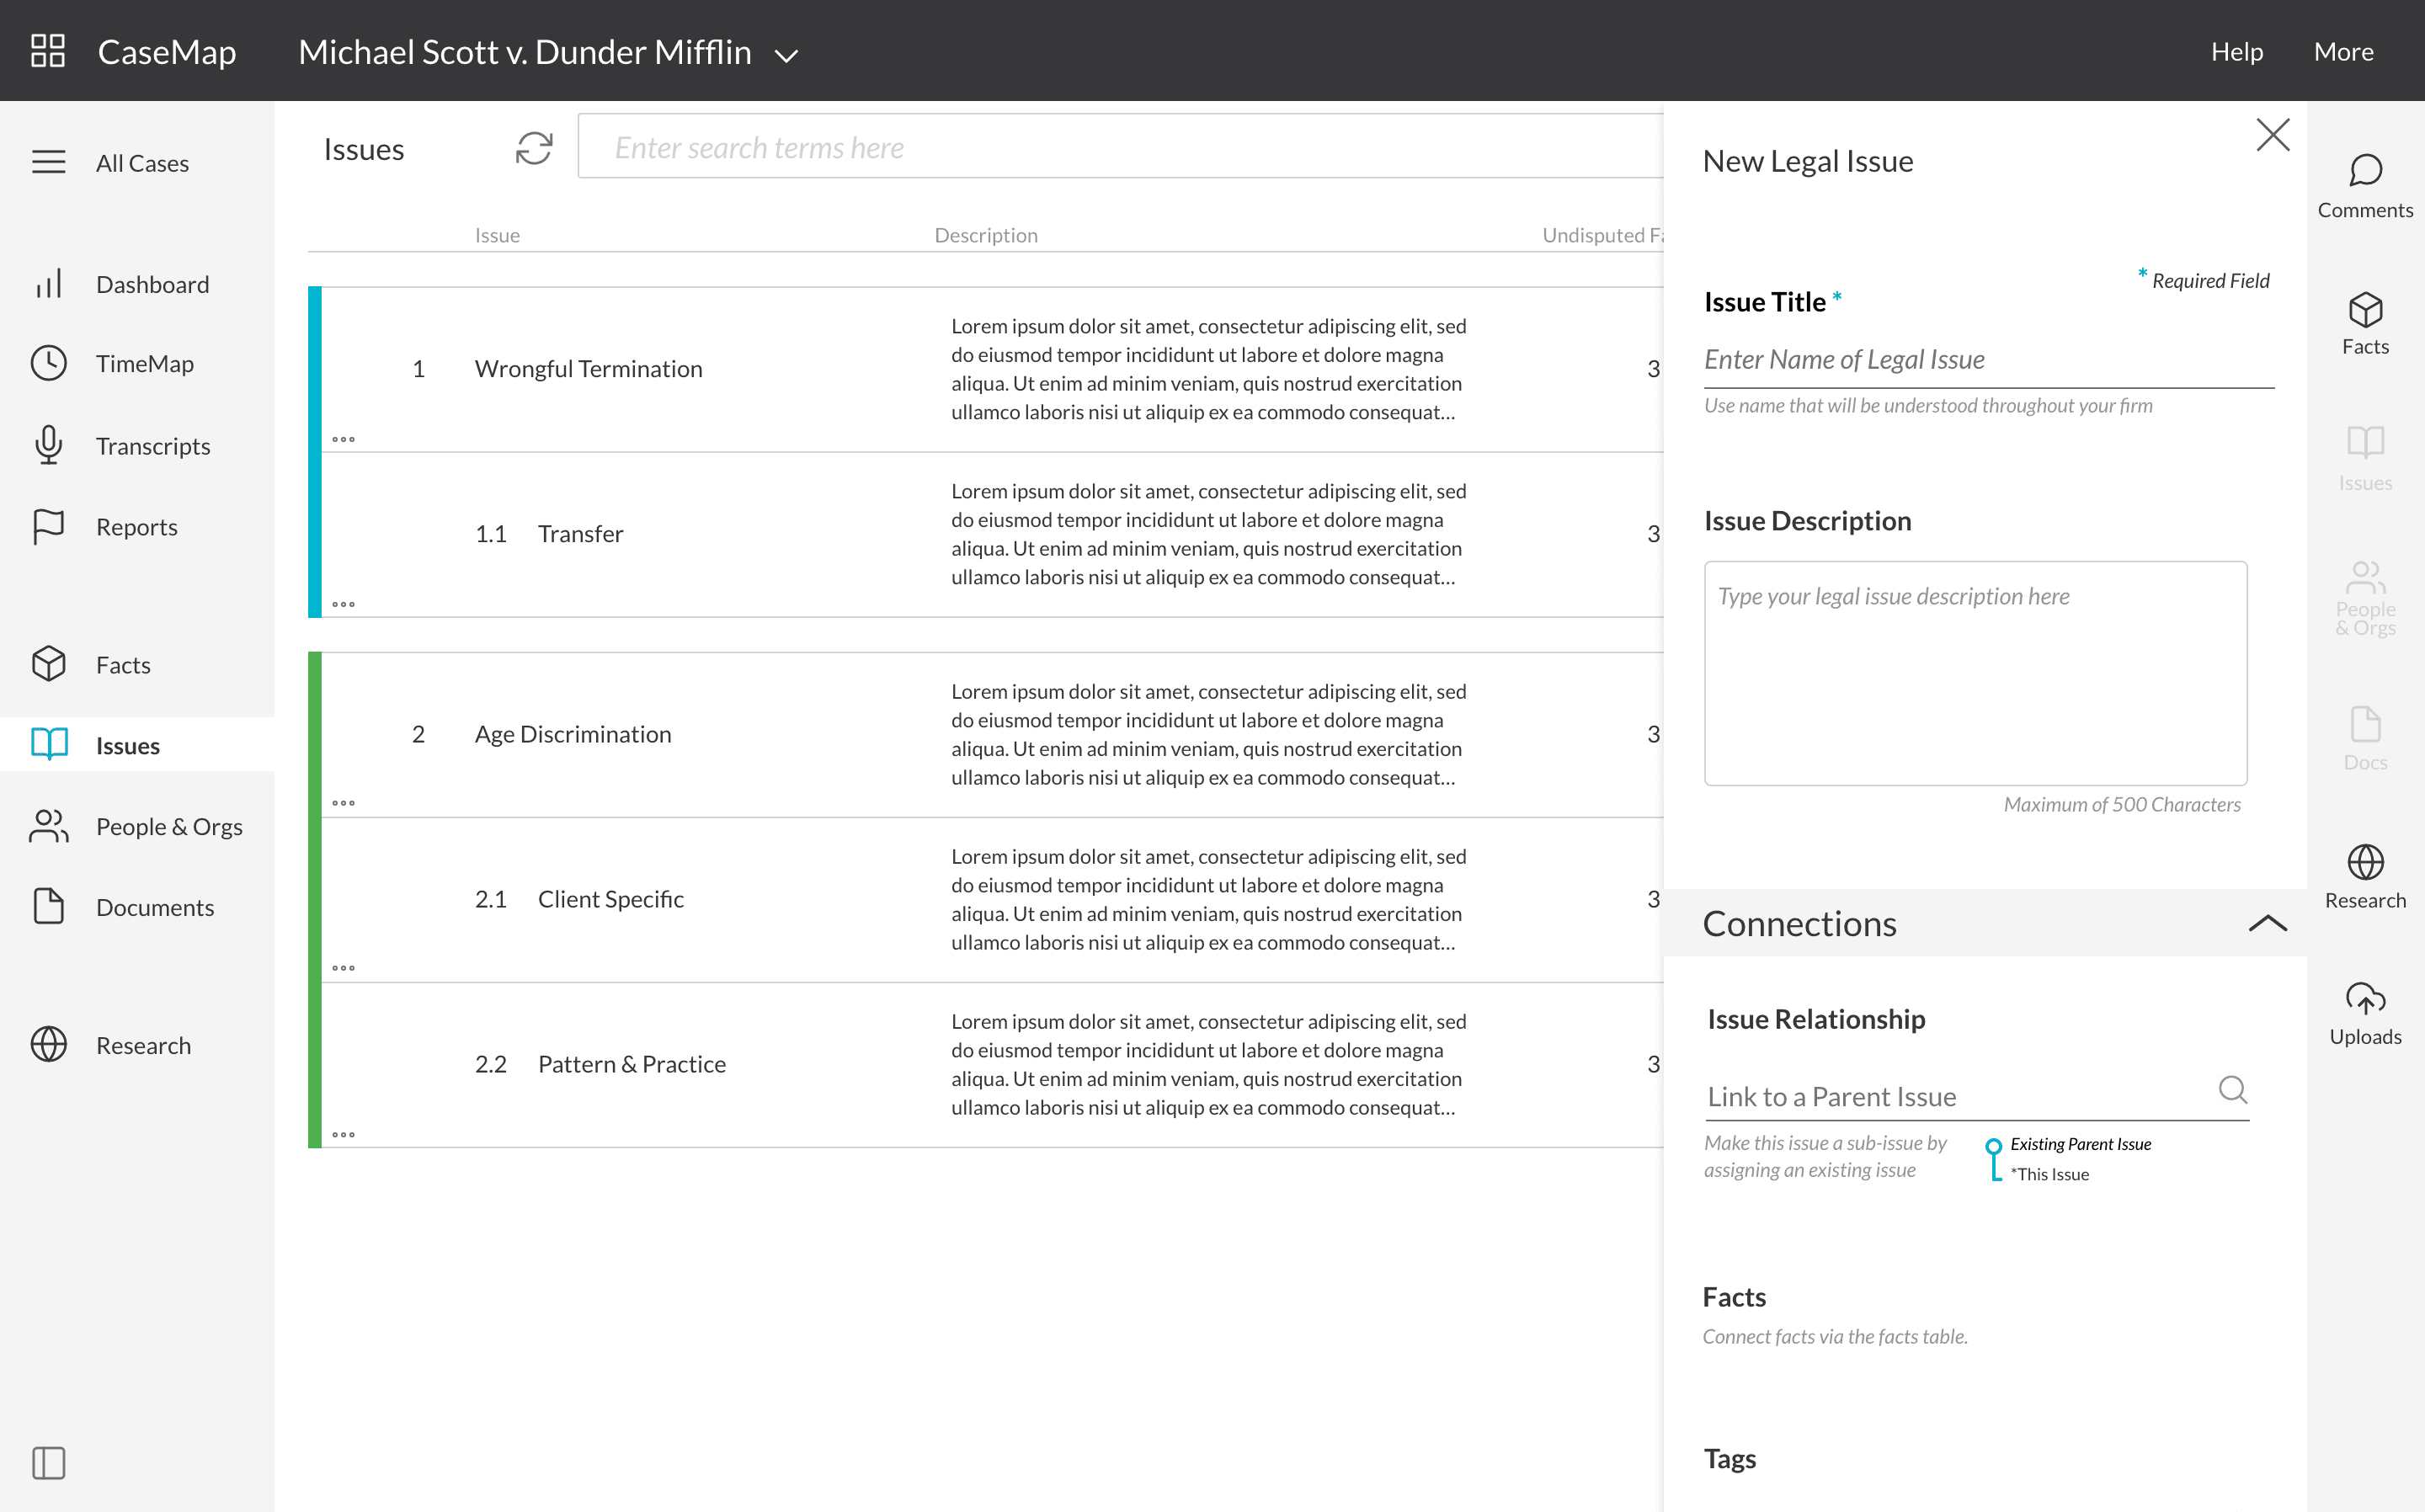The width and height of the screenshot is (2425, 1512).
Task: Expand the case name dropdown chevron
Action: pos(787,55)
